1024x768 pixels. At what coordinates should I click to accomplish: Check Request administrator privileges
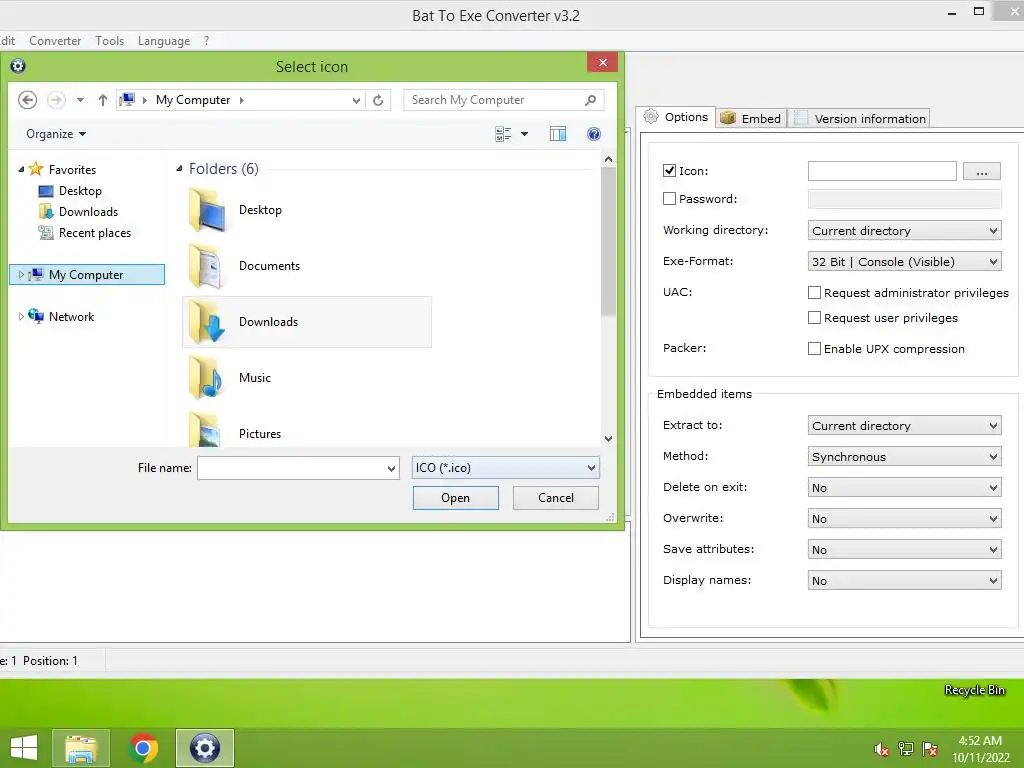tap(814, 293)
